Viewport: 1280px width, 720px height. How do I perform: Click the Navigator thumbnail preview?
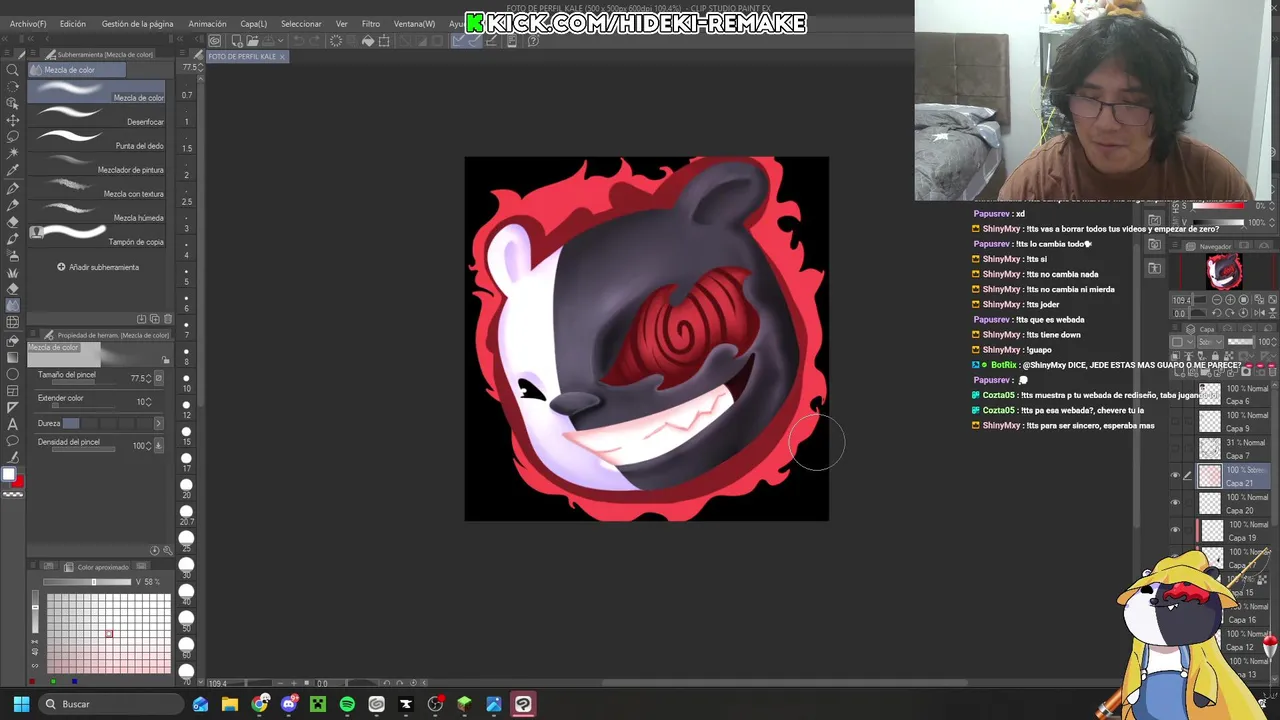(x=1224, y=271)
